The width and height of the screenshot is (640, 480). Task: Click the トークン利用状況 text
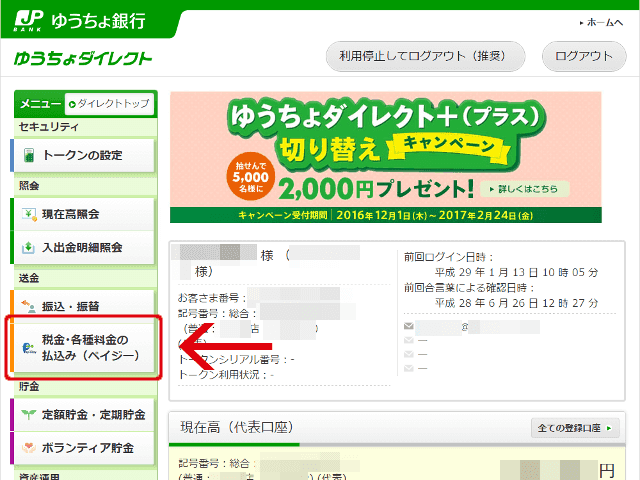[x=226, y=375]
